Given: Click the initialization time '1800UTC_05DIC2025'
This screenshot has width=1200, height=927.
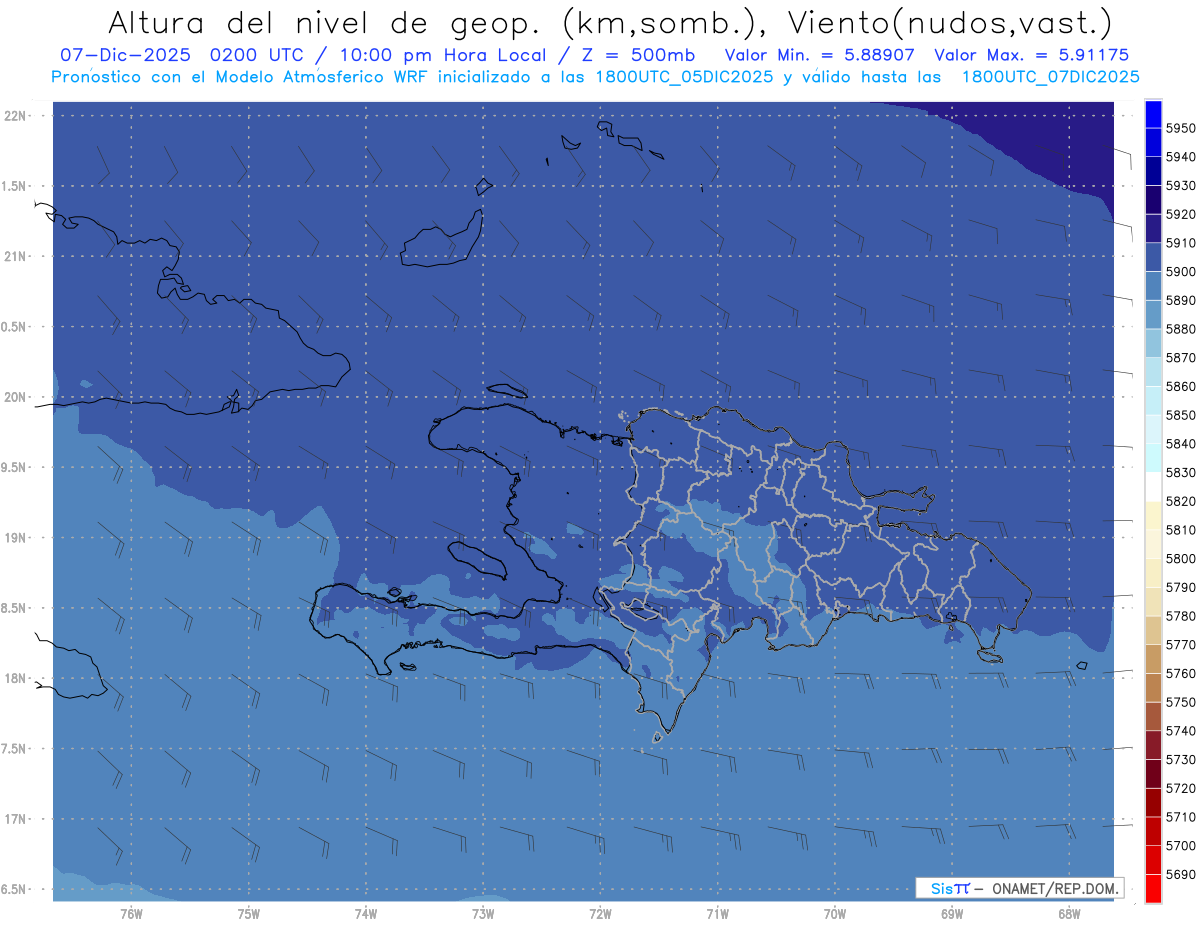Looking at the screenshot, I should coord(676,77).
